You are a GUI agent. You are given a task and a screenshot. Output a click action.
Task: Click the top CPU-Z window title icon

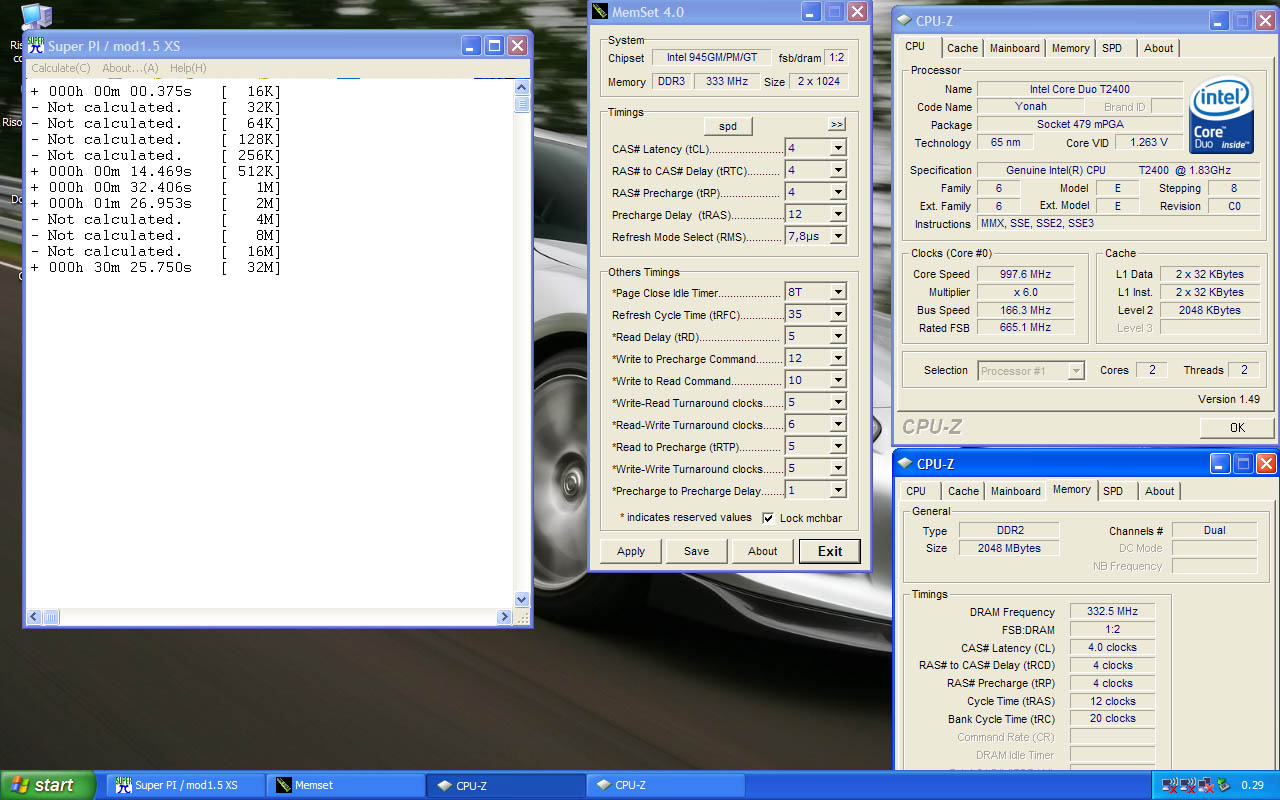[x=903, y=20]
